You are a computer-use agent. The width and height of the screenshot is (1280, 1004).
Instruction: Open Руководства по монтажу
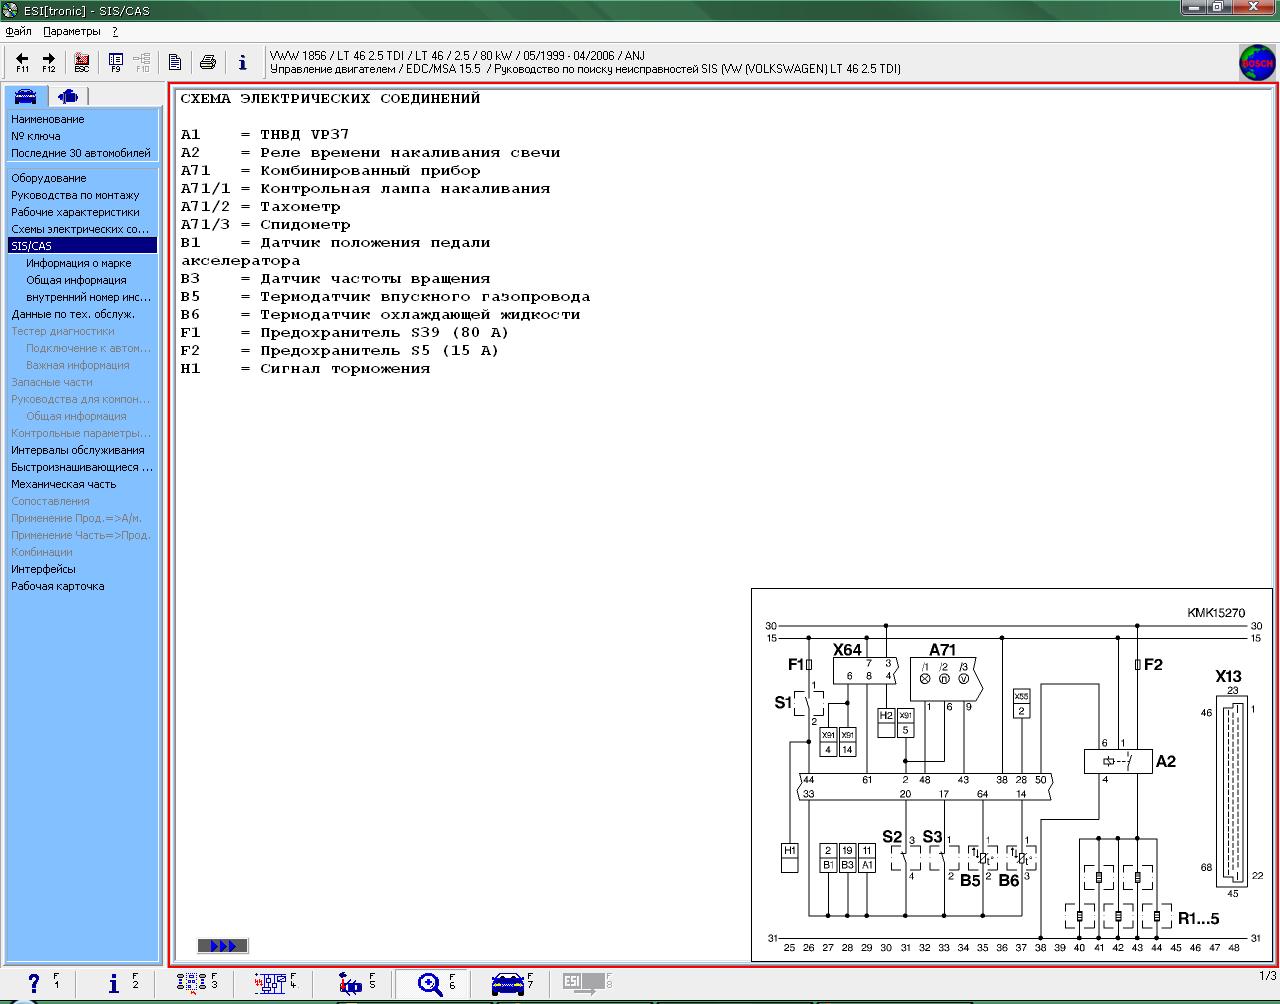[75, 195]
